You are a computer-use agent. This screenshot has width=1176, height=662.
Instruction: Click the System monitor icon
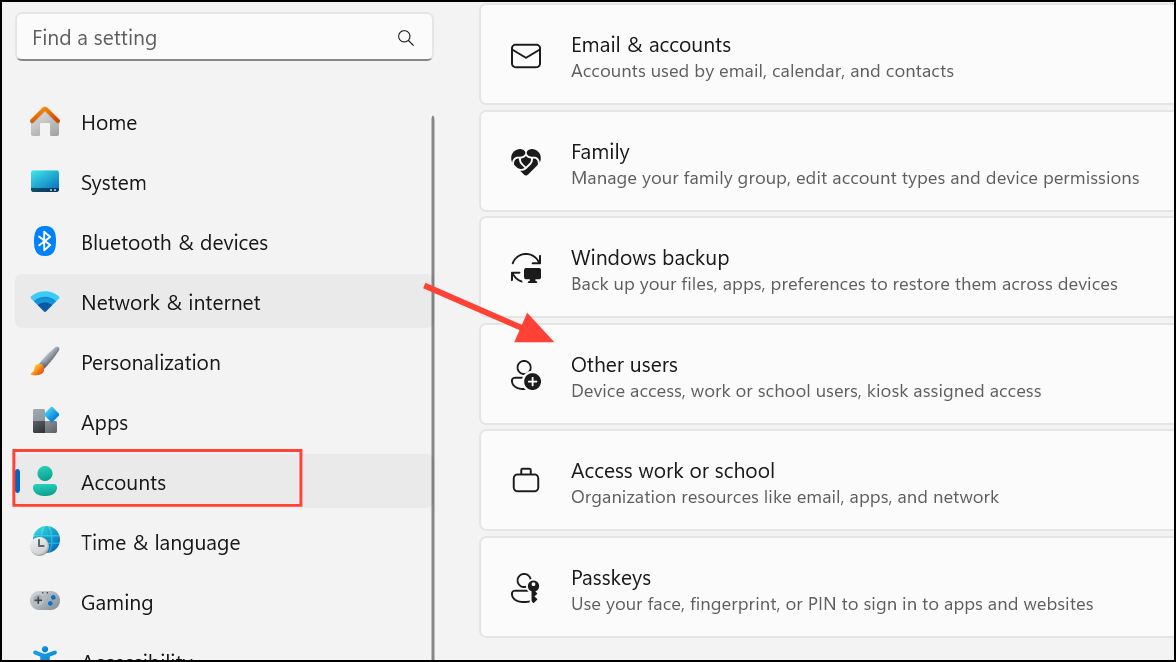point(45,181)
